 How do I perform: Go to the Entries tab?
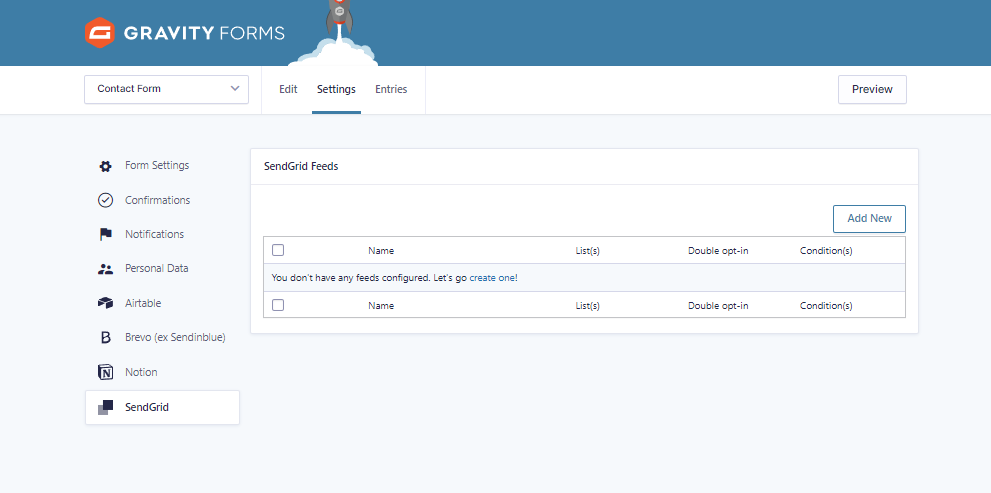(391, 89)
